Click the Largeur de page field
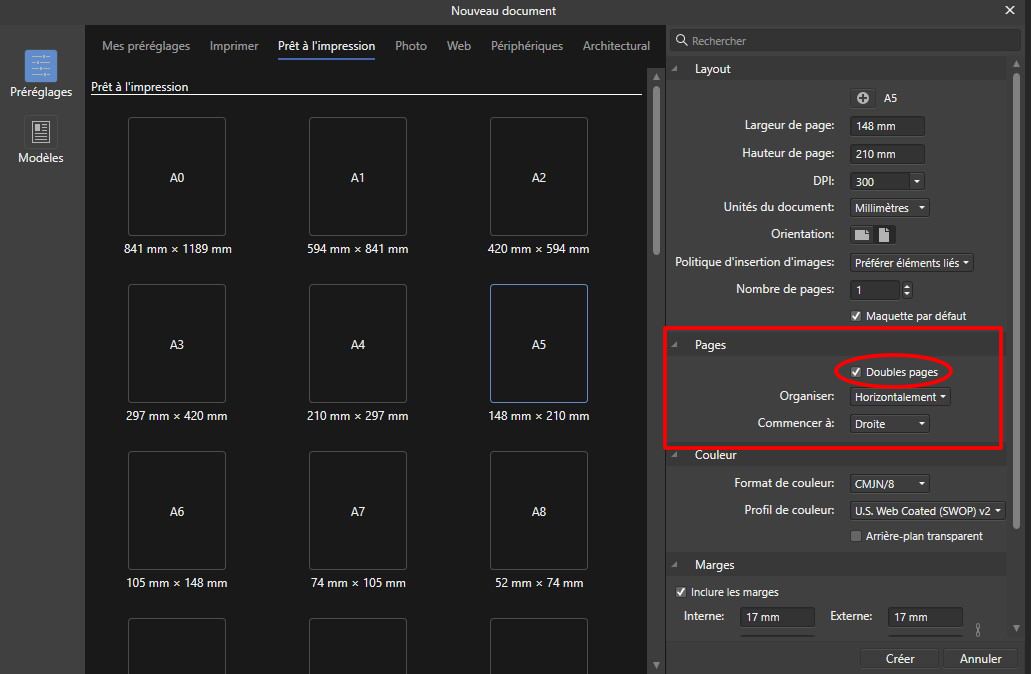Viewport: 1031px width, 674px height. [x=887, y=126]
